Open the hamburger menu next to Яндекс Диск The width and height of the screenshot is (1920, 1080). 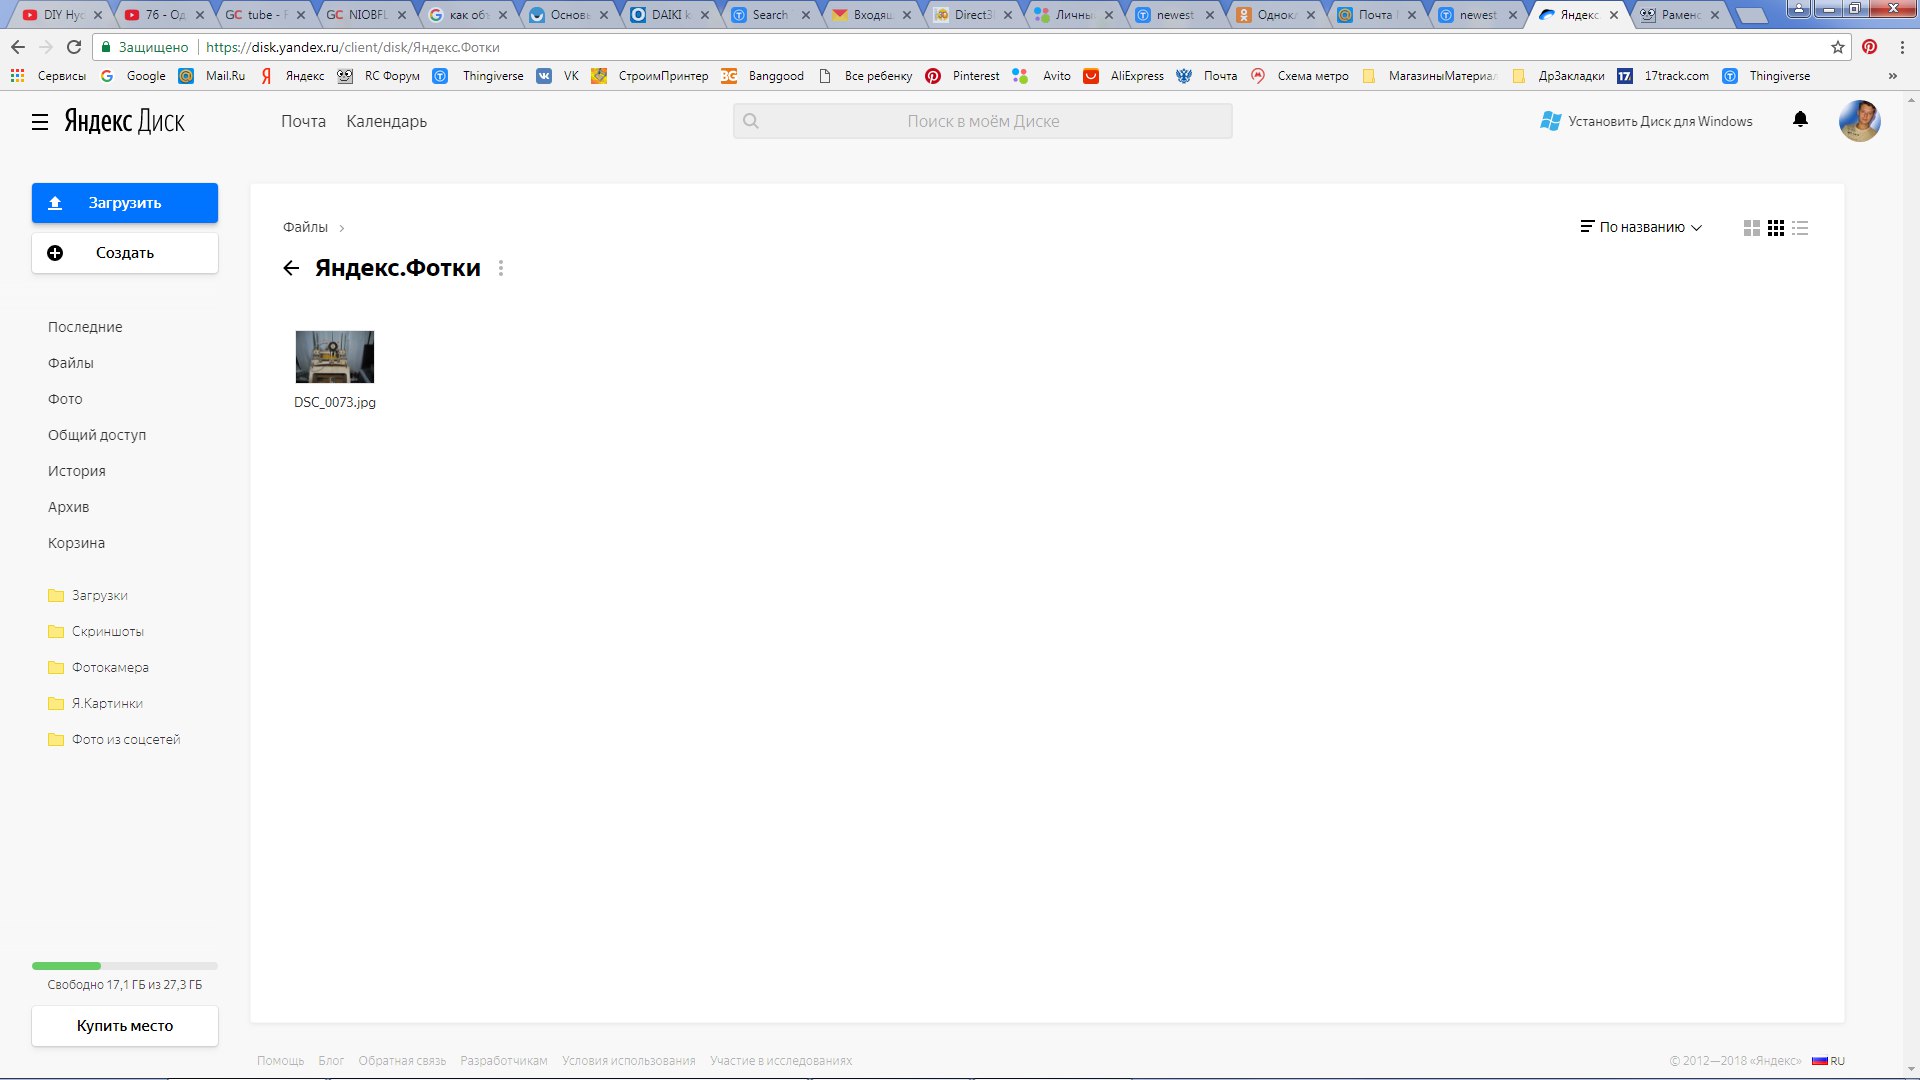pos(40,122)
